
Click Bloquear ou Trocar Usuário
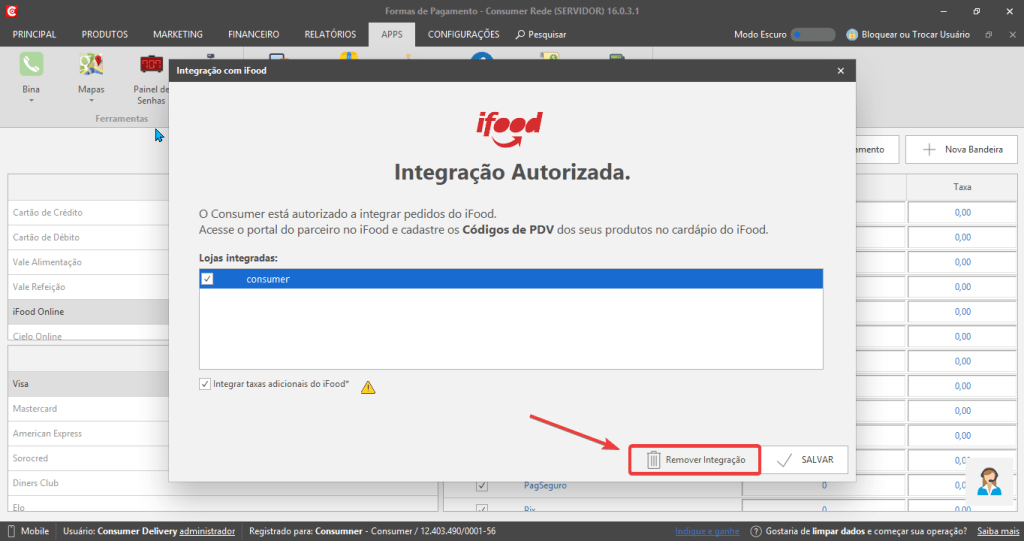point(908,35)
